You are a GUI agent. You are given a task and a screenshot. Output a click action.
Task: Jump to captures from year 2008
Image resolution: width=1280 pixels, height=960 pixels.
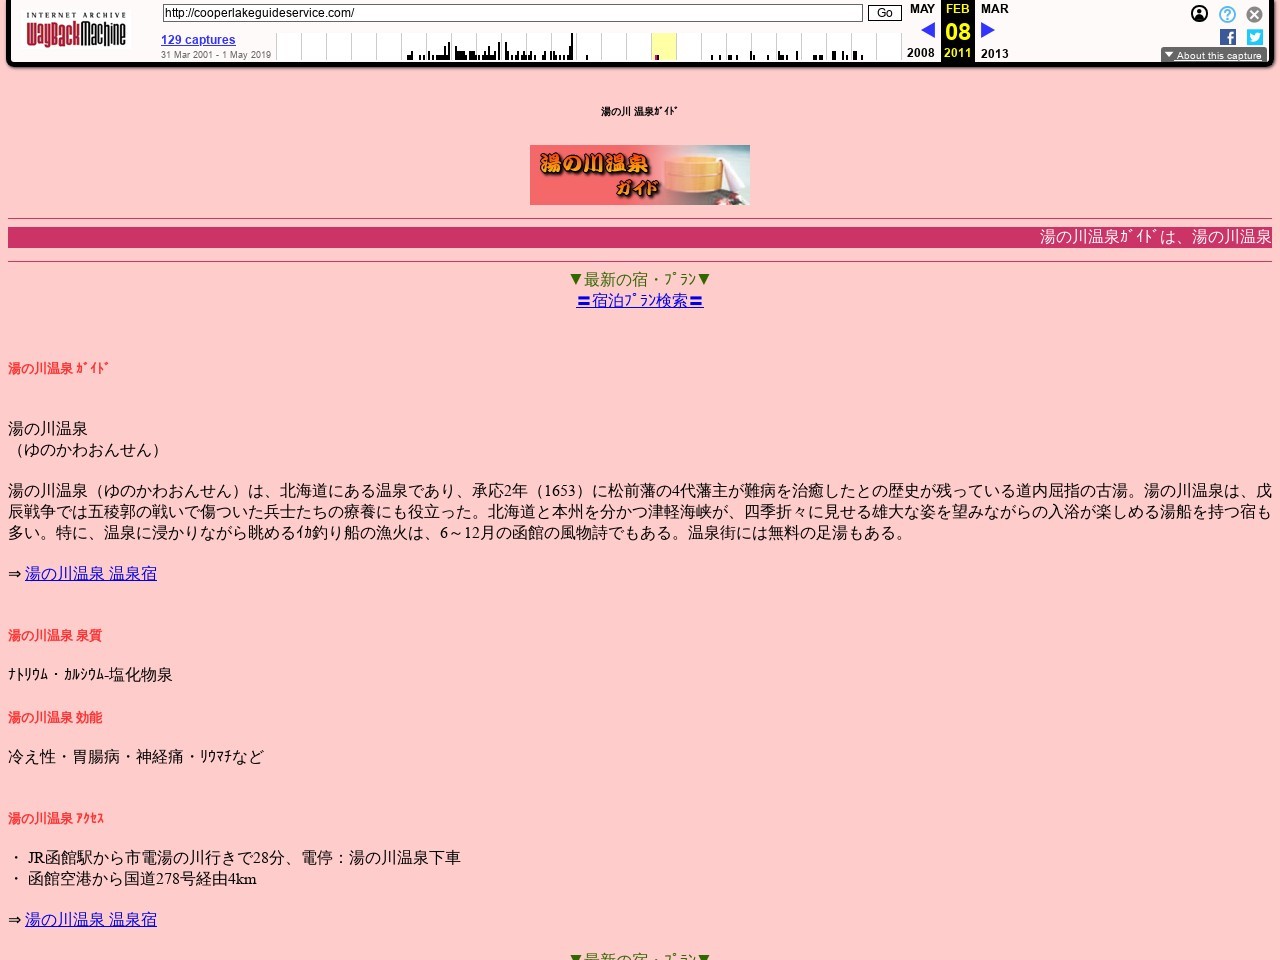click(920, 53)
